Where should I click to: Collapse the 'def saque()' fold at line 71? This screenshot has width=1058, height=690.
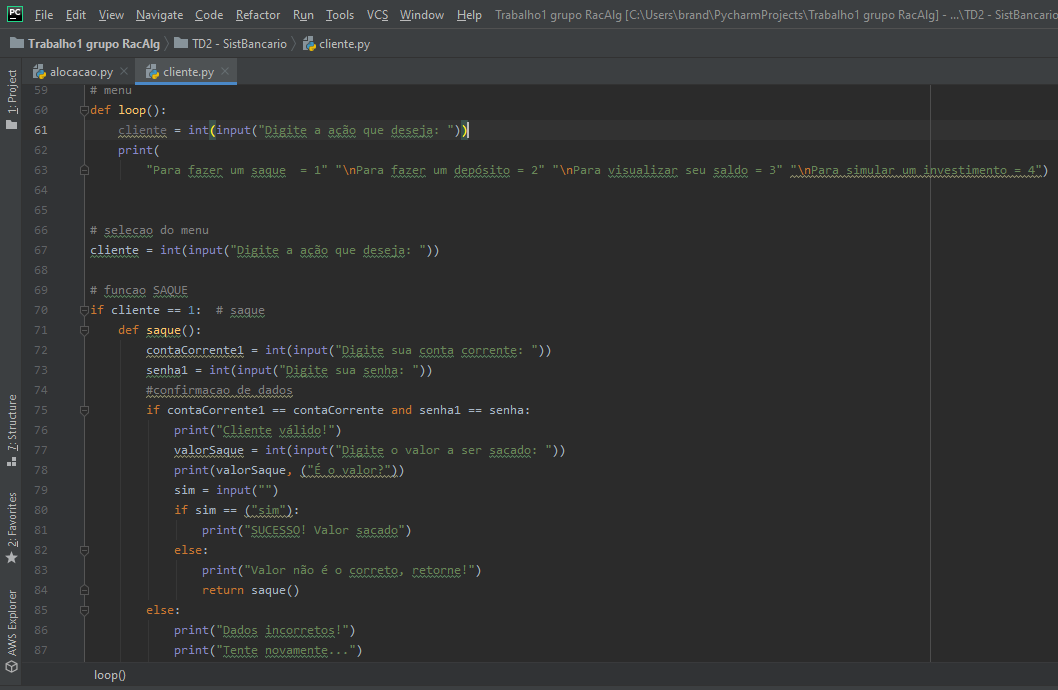tap(84, 330)
